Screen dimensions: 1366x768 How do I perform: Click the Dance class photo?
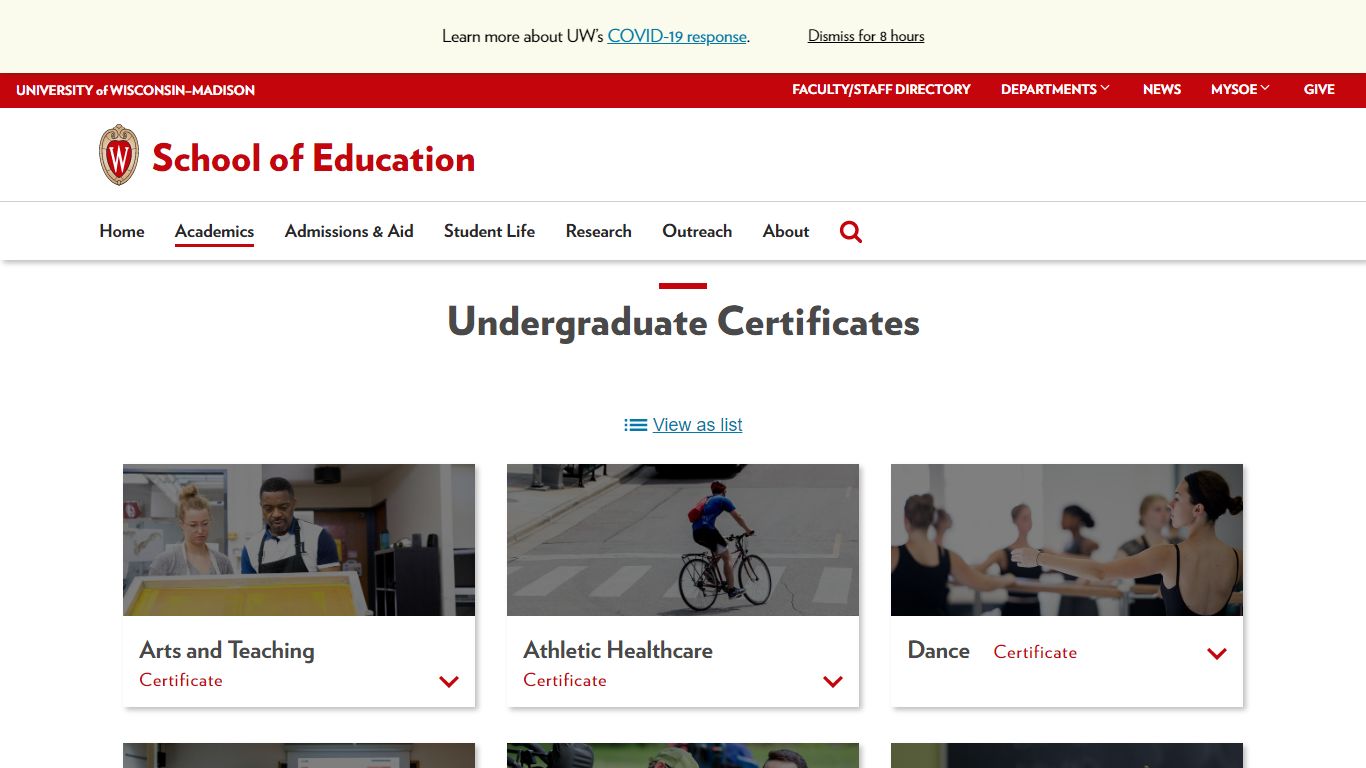coord(1067,540)
